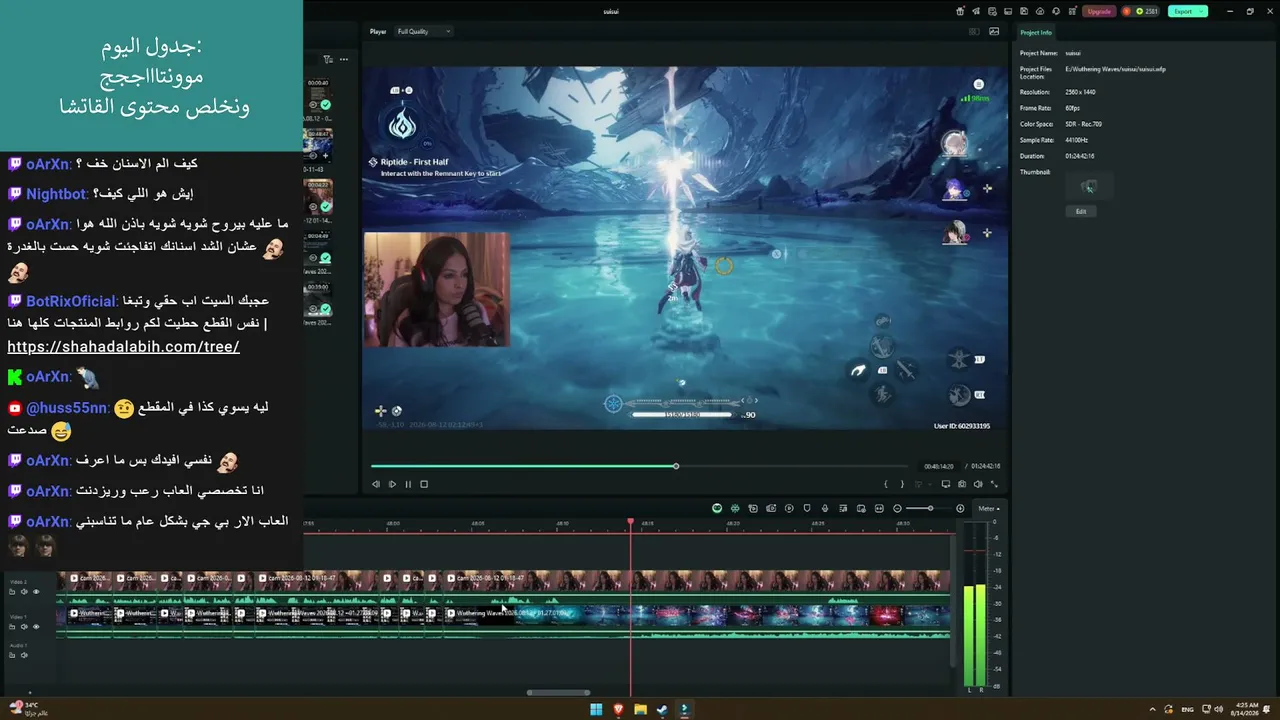The image size is (1280, 720).
Task: Open the Windows Start menu
Action: (x=596, y=710)
